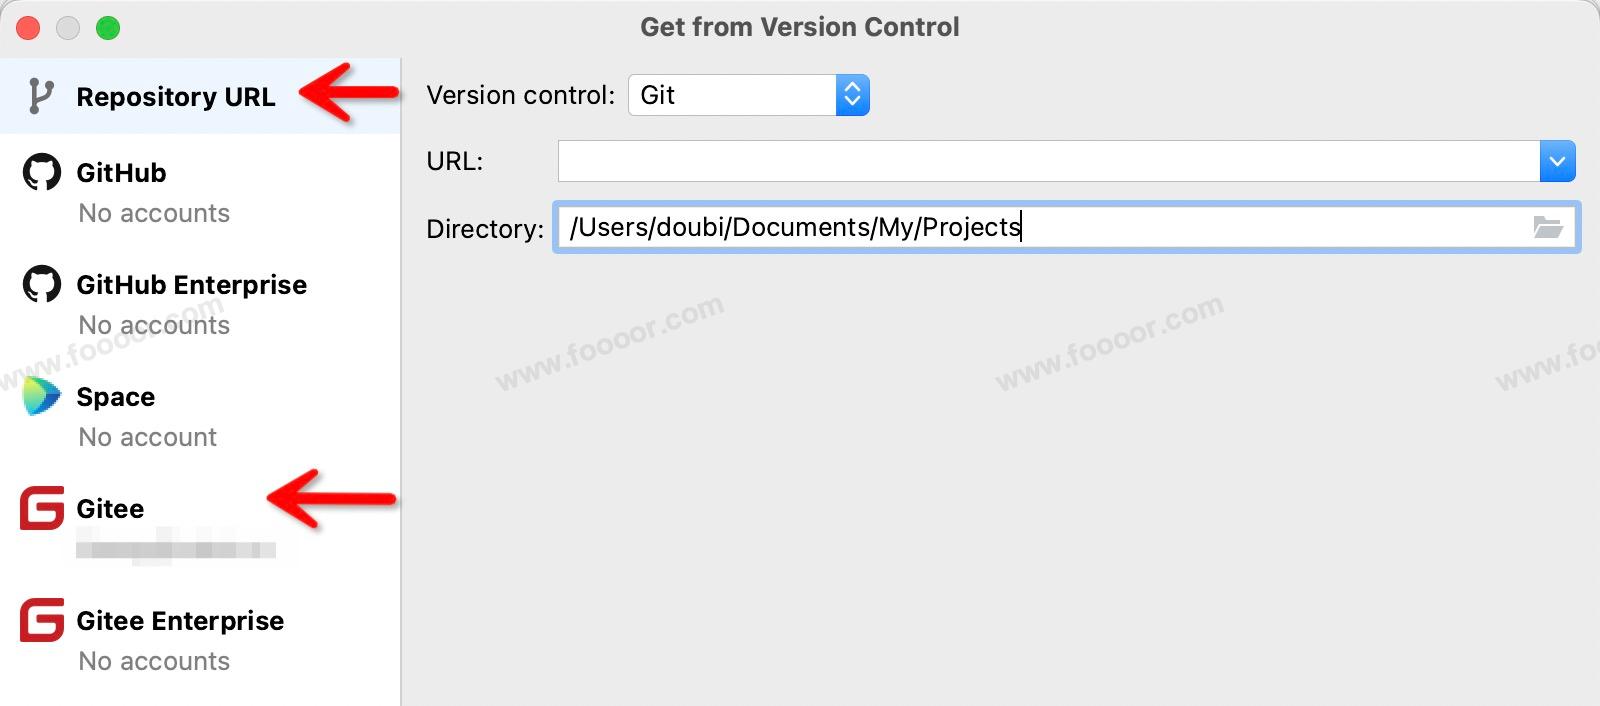
Task: Go to the Gitee Enterprise section
Action: (180, 621)
